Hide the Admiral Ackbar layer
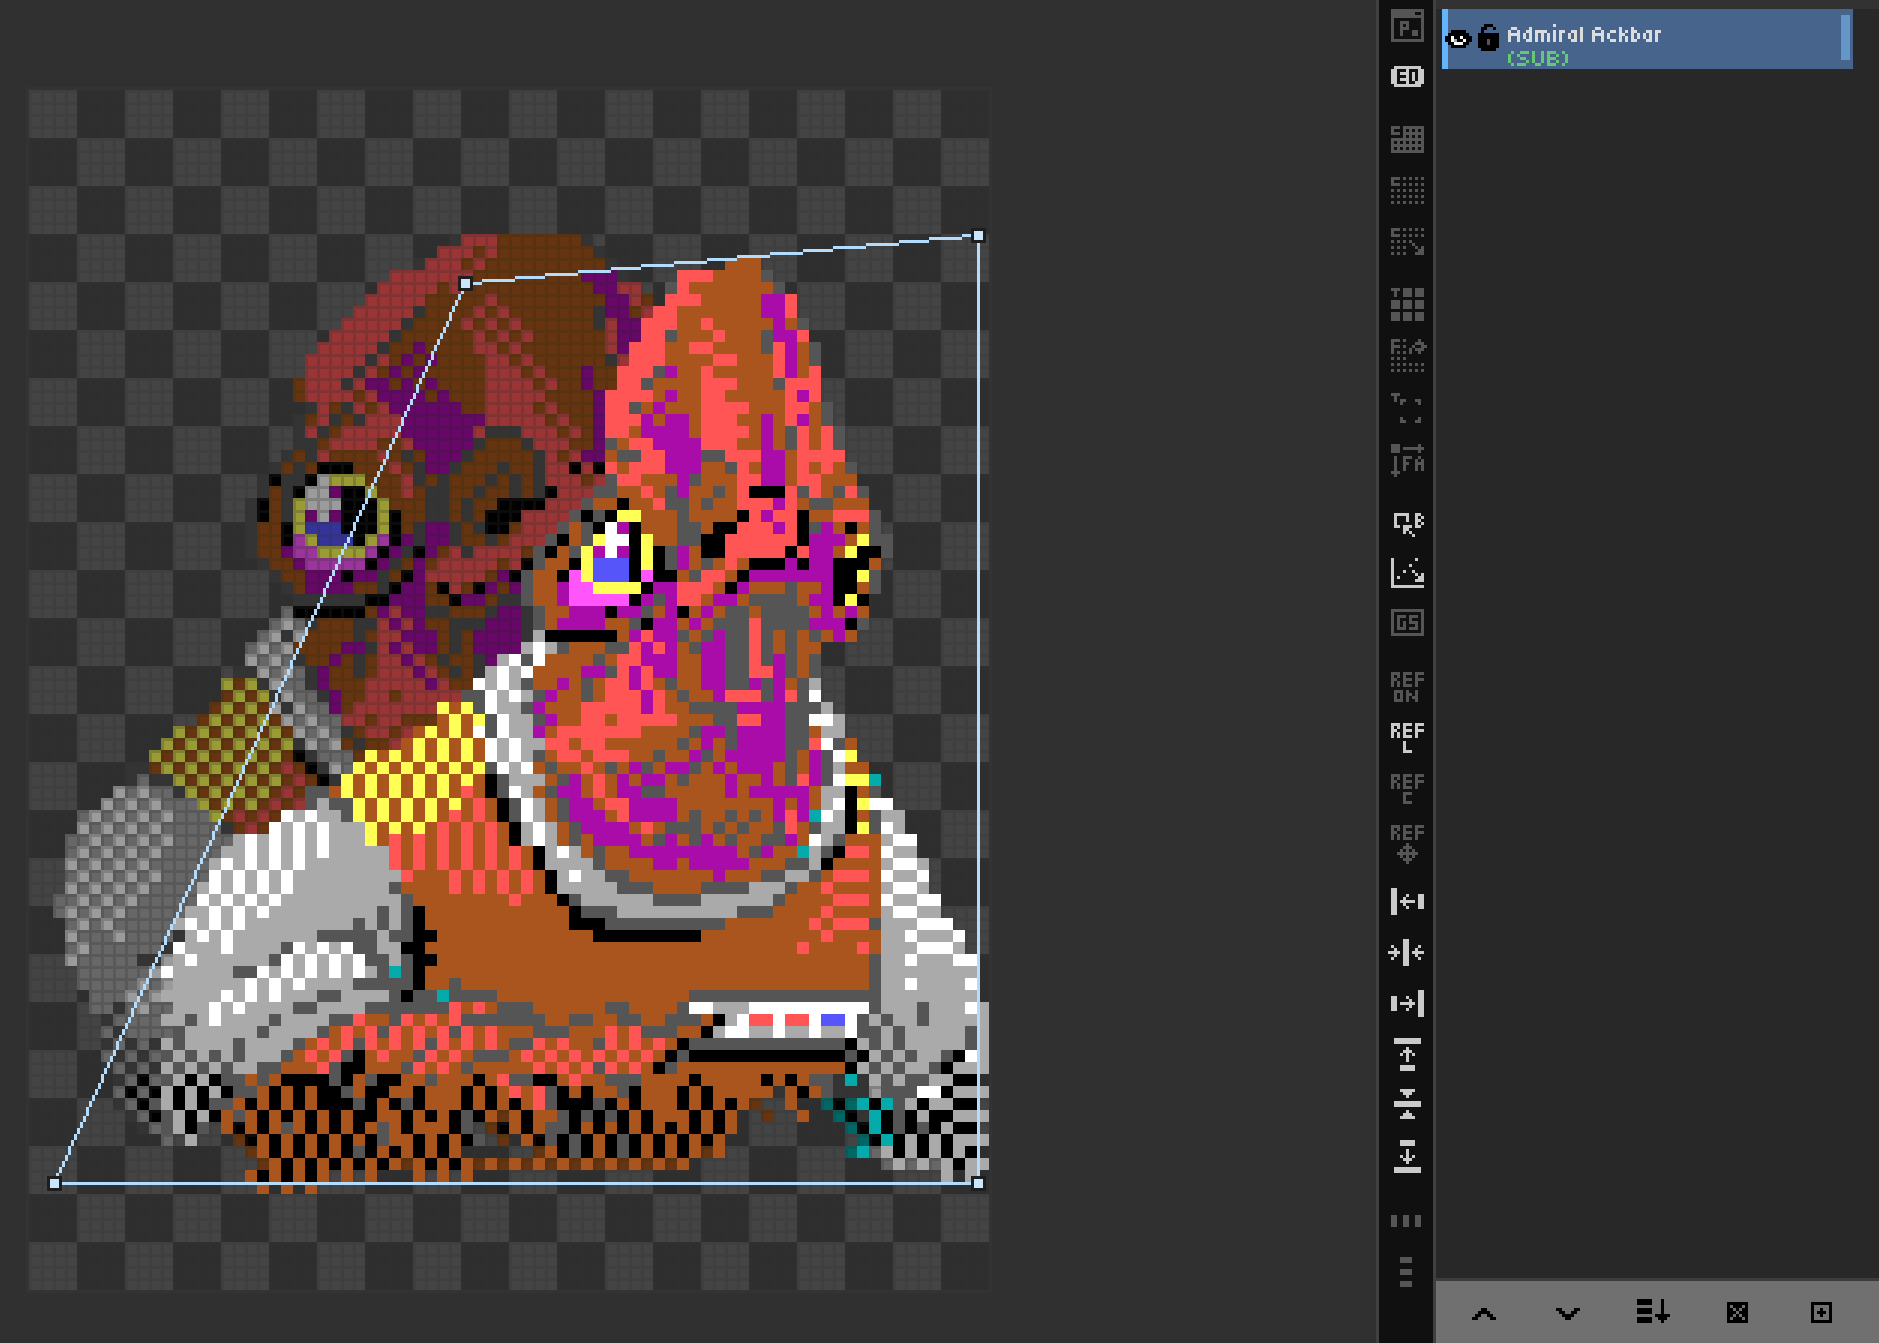 [x=1459, y=39]
